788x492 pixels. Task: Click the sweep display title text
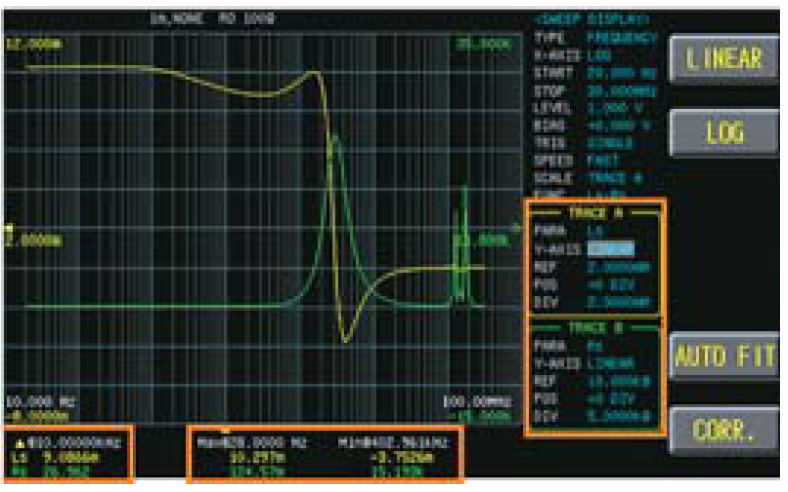point(592,20)
